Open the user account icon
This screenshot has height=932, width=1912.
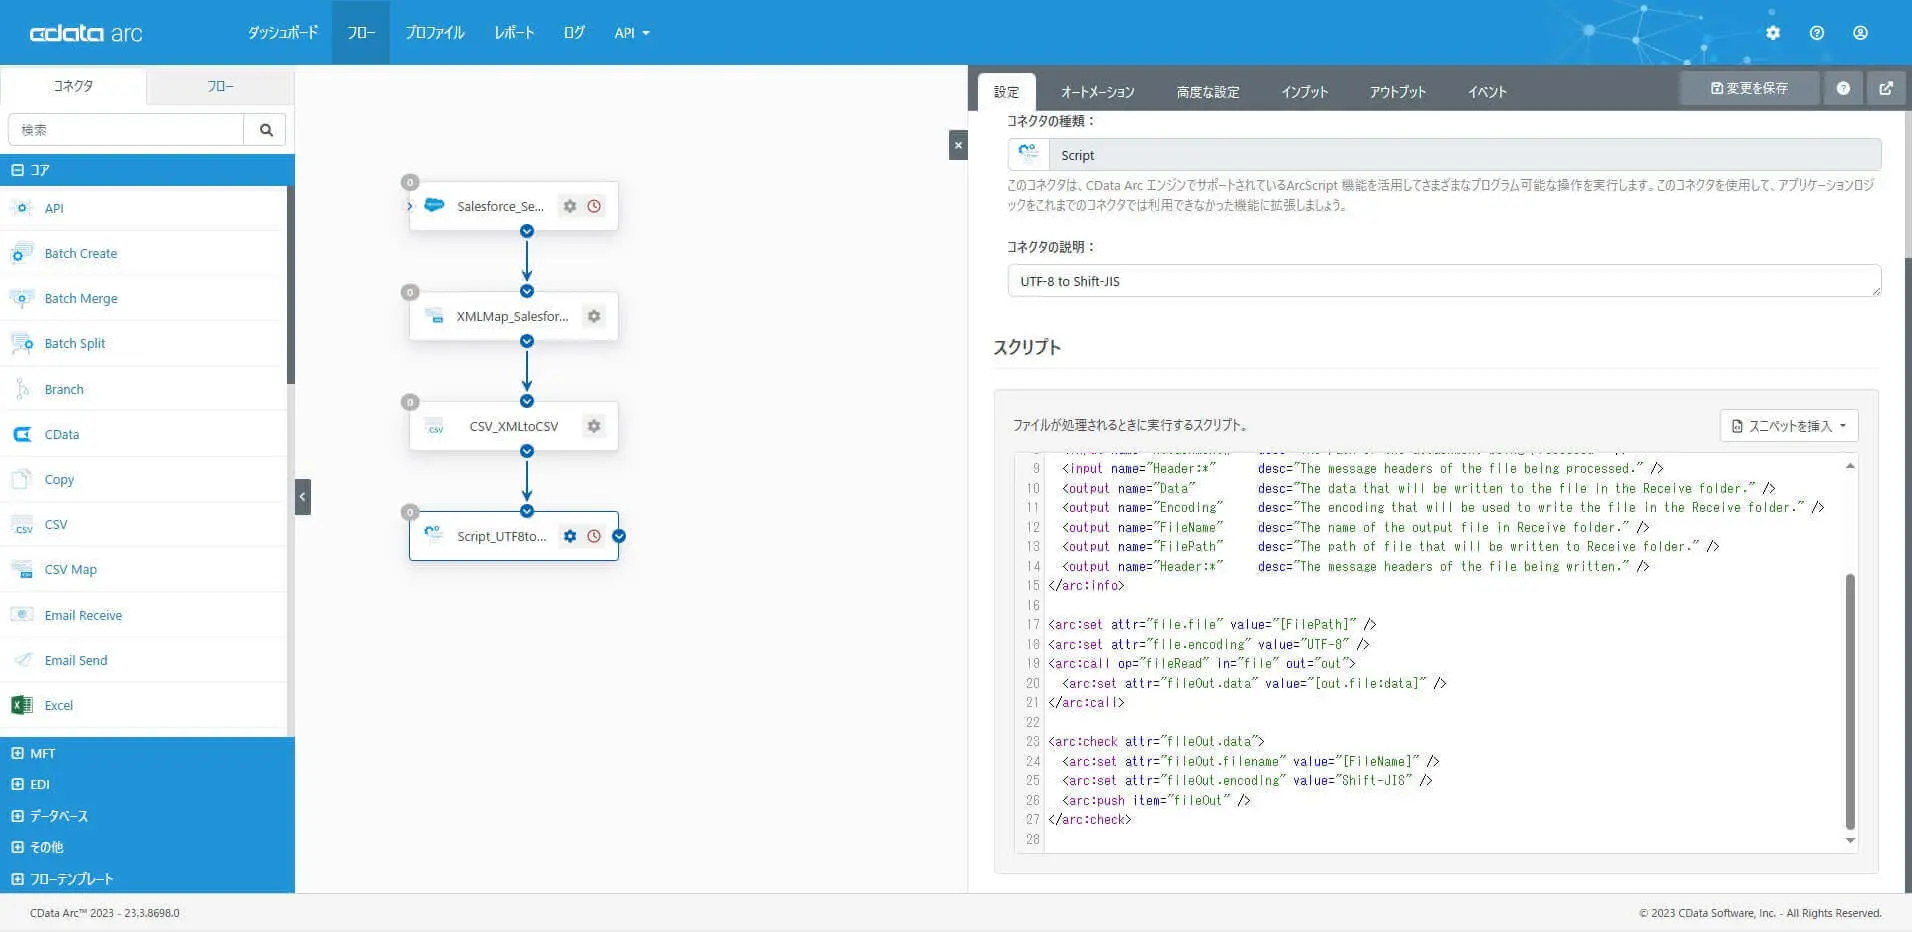1860,33
